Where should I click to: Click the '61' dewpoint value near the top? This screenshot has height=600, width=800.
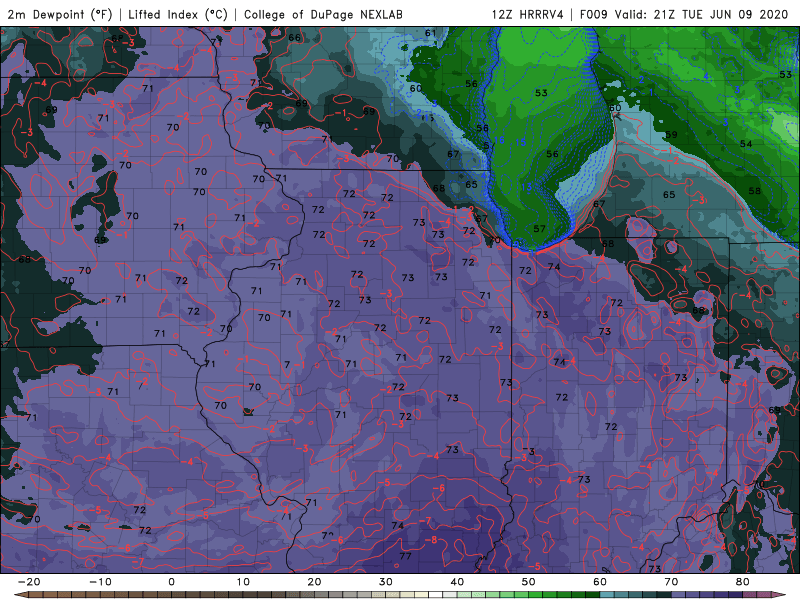pyautogui.click(x=431, y=33)
